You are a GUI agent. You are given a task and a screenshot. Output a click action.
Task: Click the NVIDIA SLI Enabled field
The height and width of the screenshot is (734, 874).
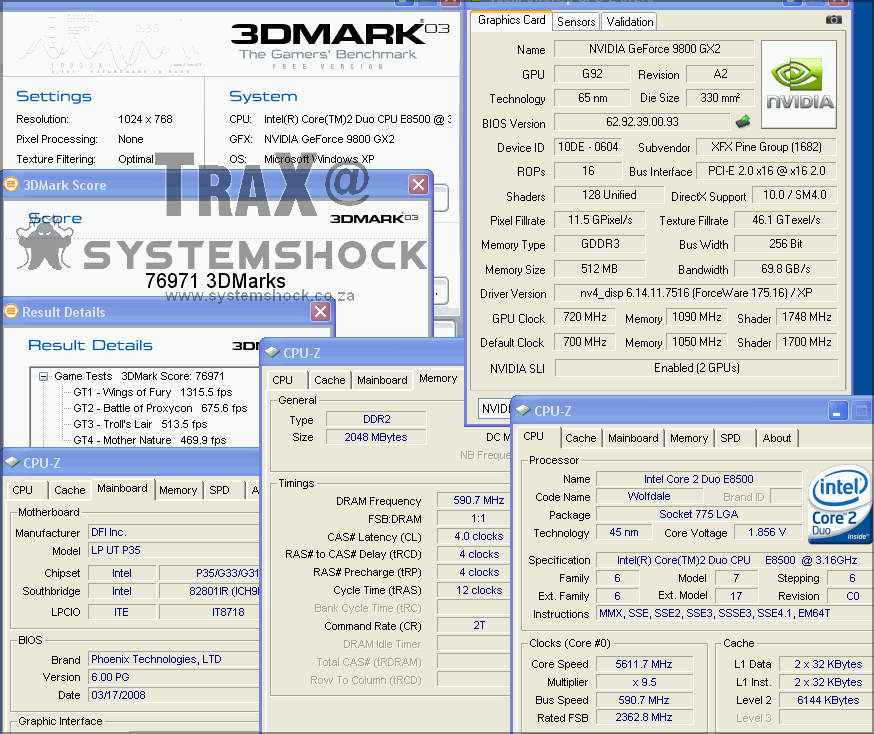[x=696, y=368]
